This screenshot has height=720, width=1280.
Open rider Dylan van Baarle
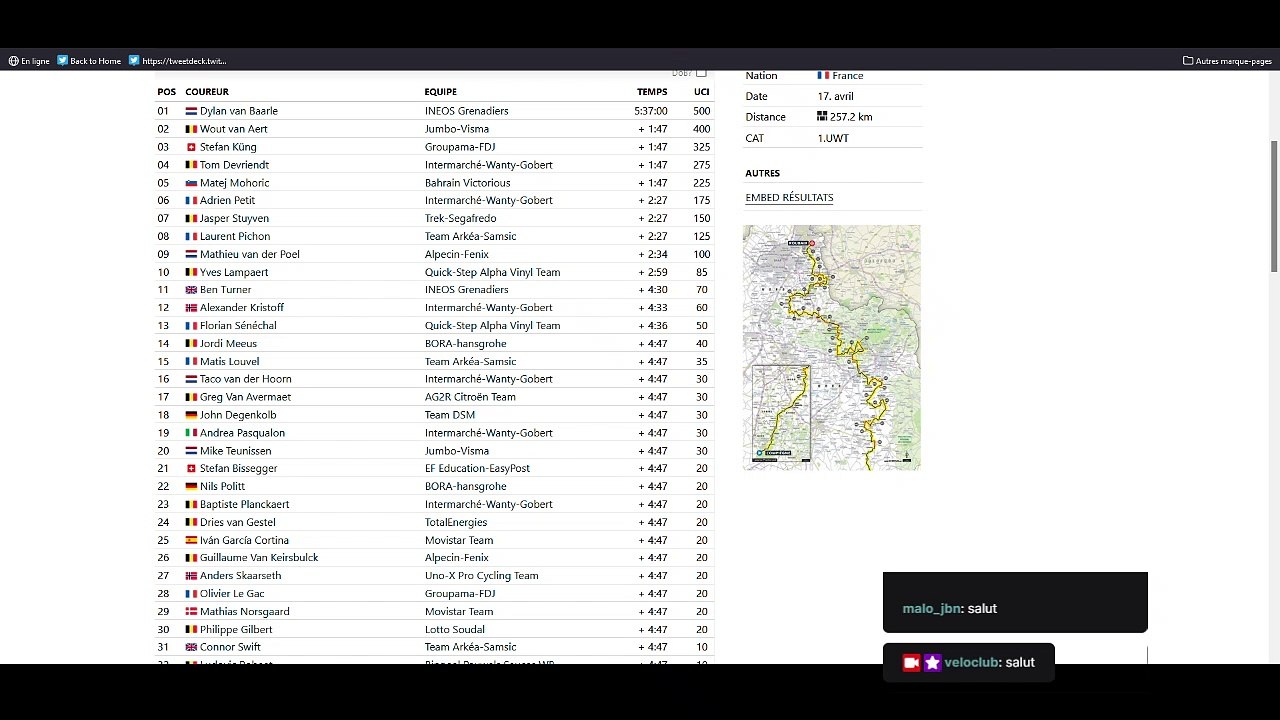[239, 111]
